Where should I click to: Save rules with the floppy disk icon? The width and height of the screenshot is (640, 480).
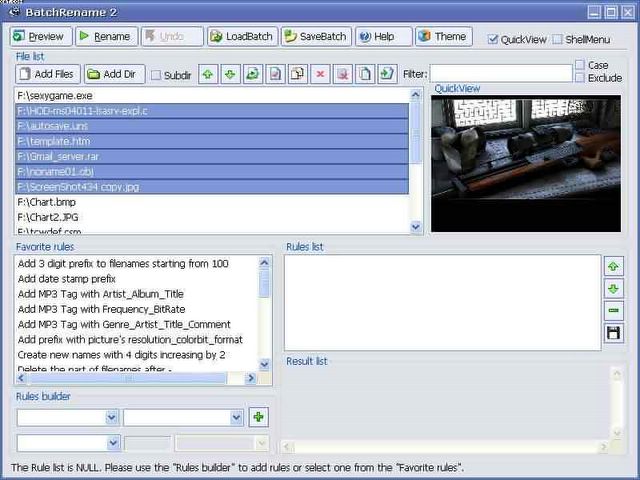(613, 333)
